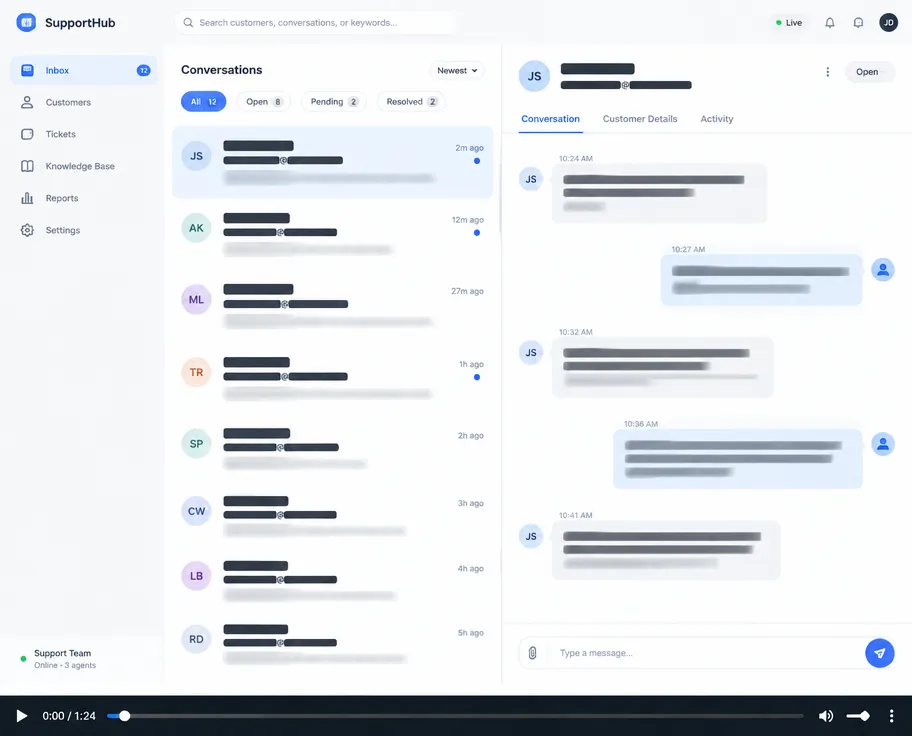Select the All 12 filter chip
The image size is (912, 736).
pyautogui.click(x=204, y=102)
